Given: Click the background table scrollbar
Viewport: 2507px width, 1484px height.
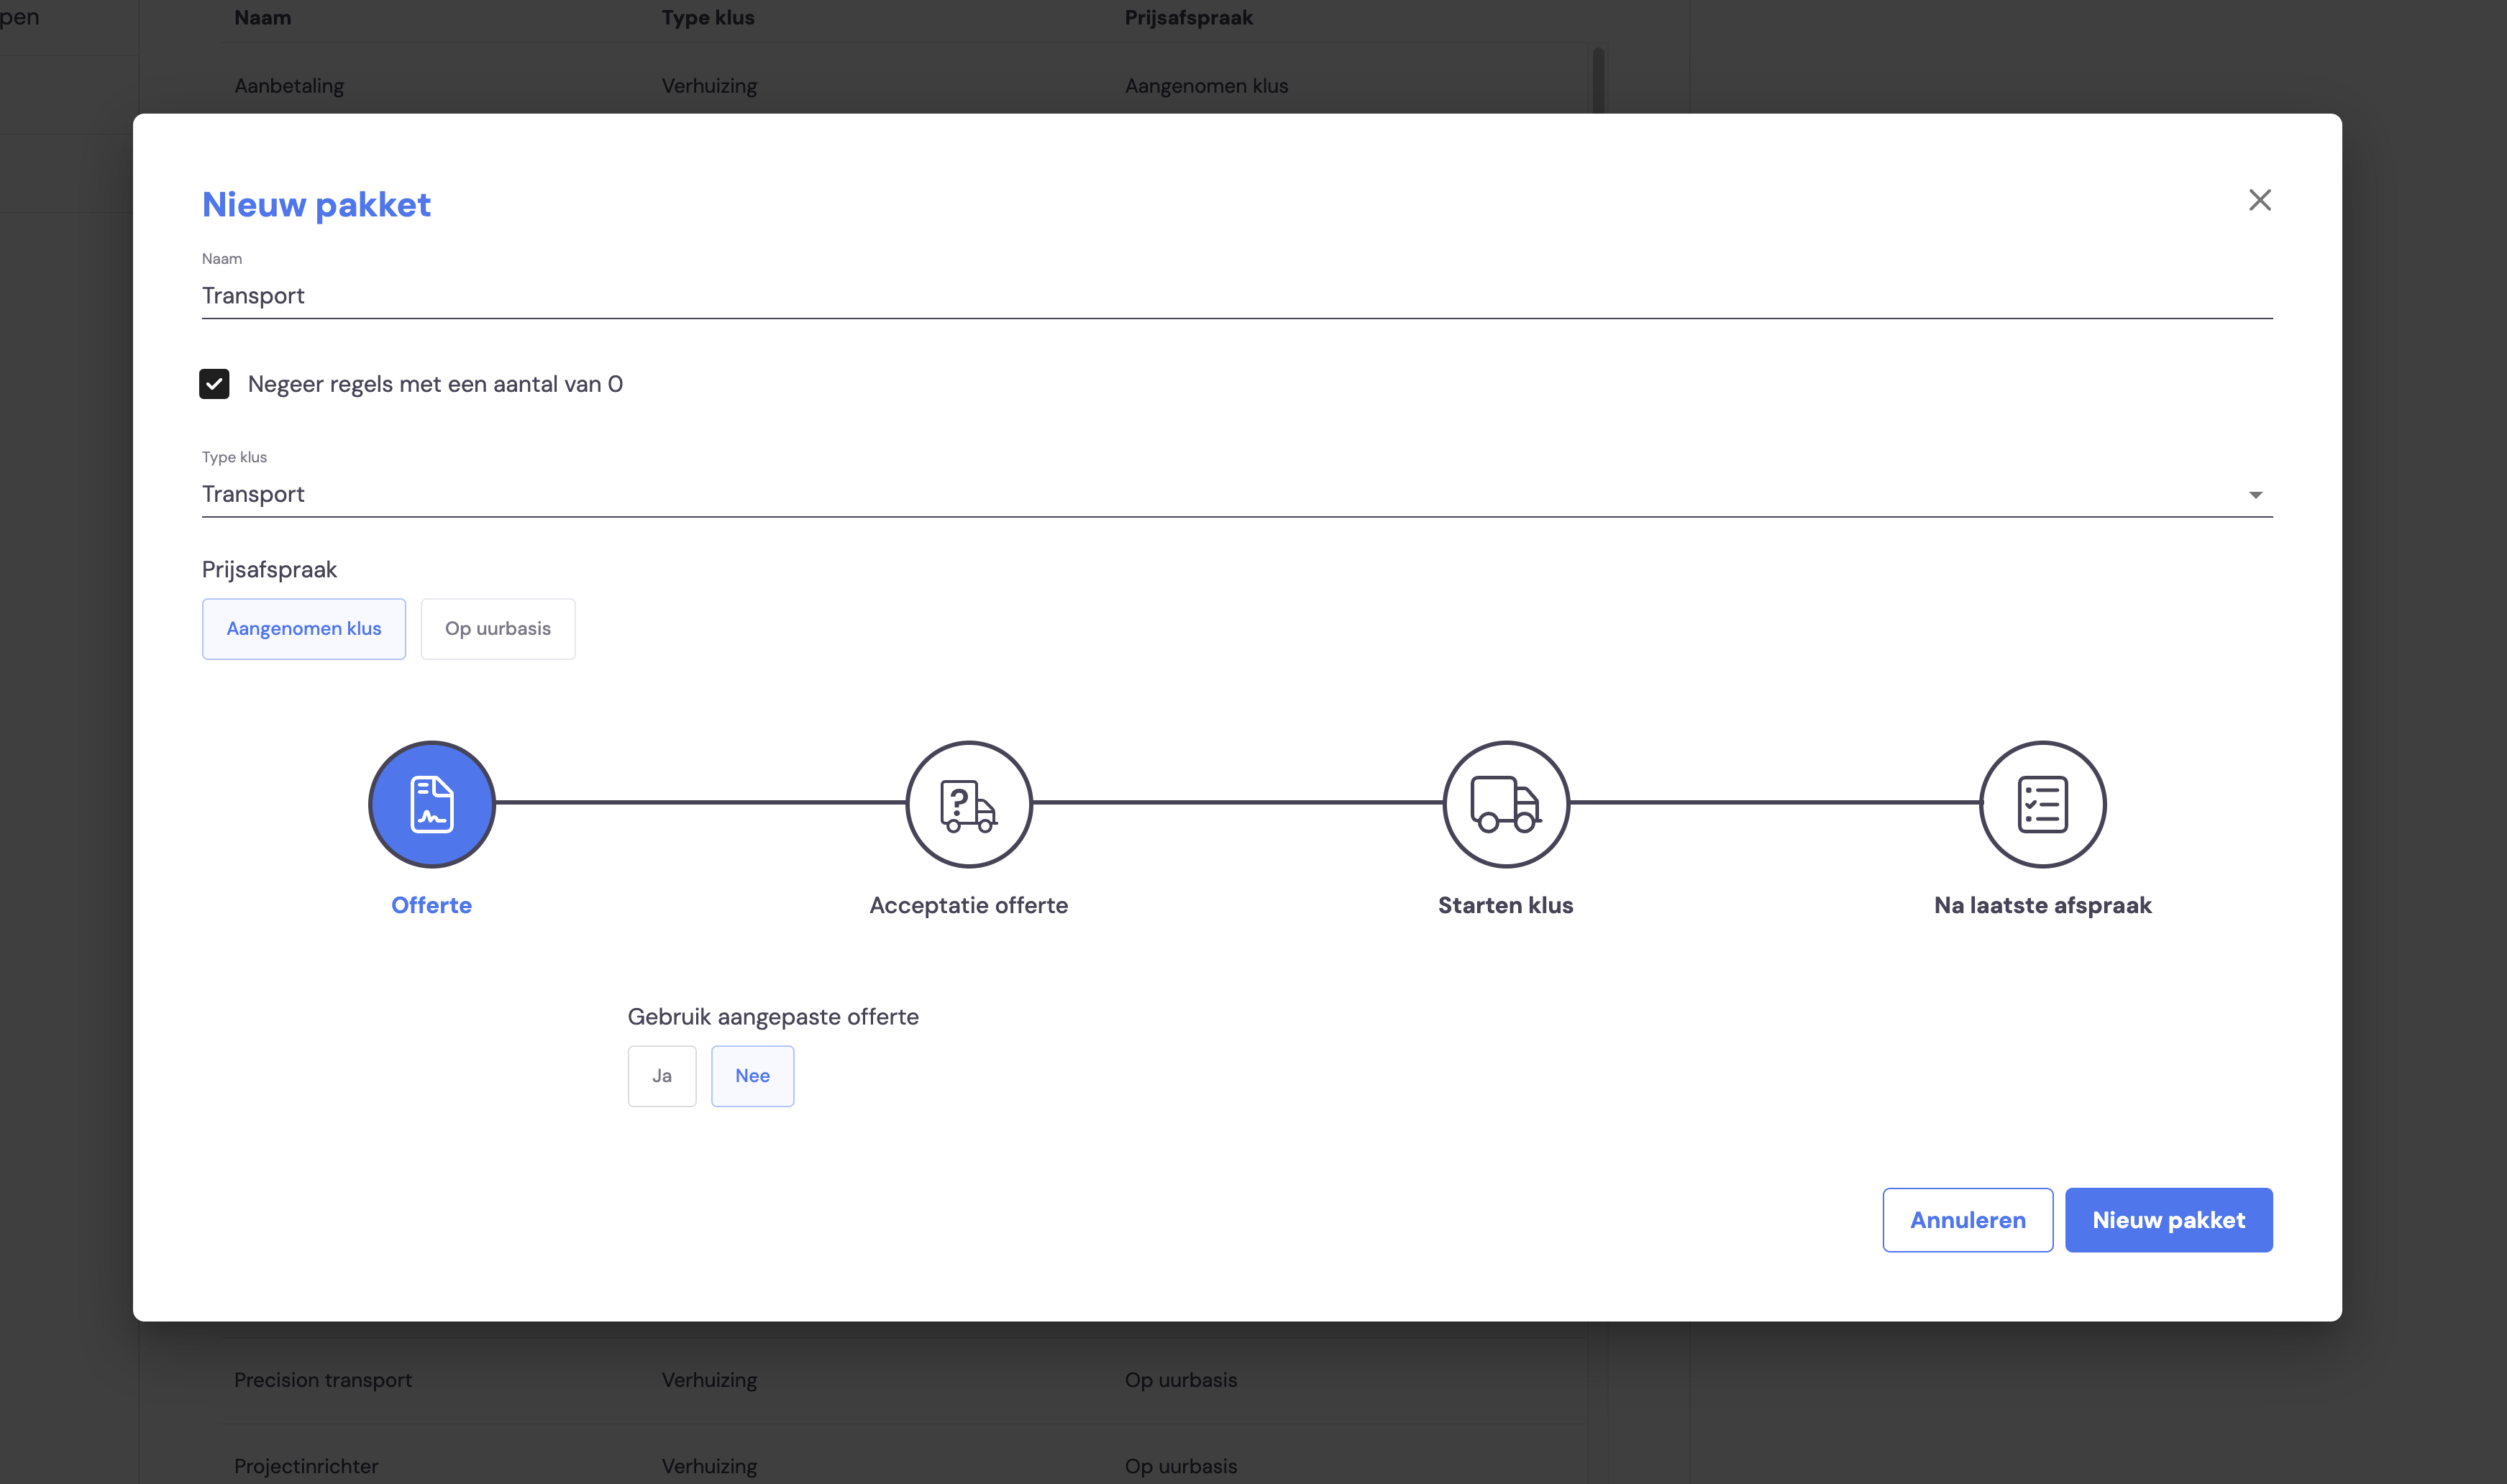Looking at the screenshot, I should pos(1598,80).
